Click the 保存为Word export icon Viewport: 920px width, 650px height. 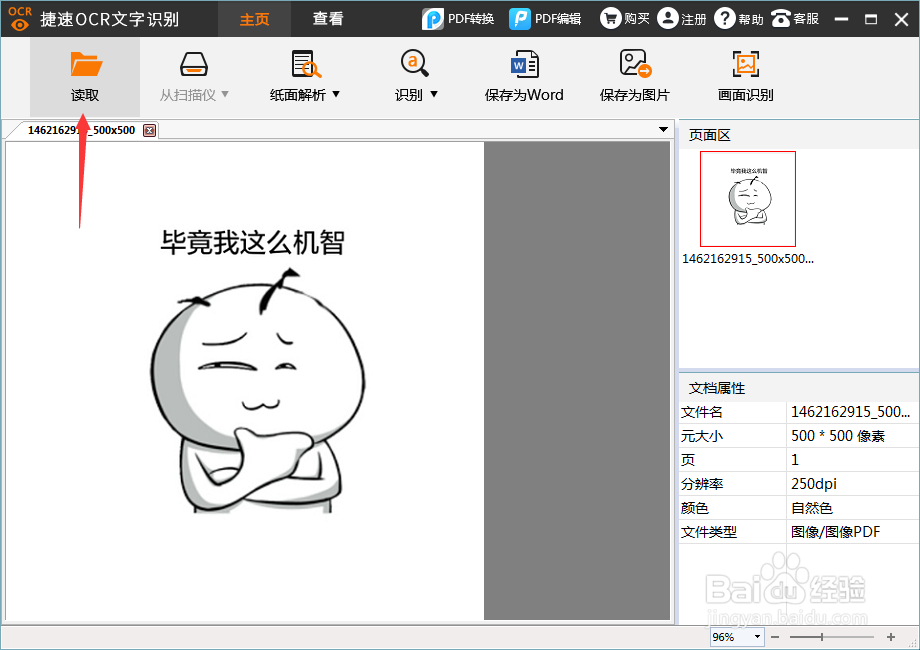(524, 75)
